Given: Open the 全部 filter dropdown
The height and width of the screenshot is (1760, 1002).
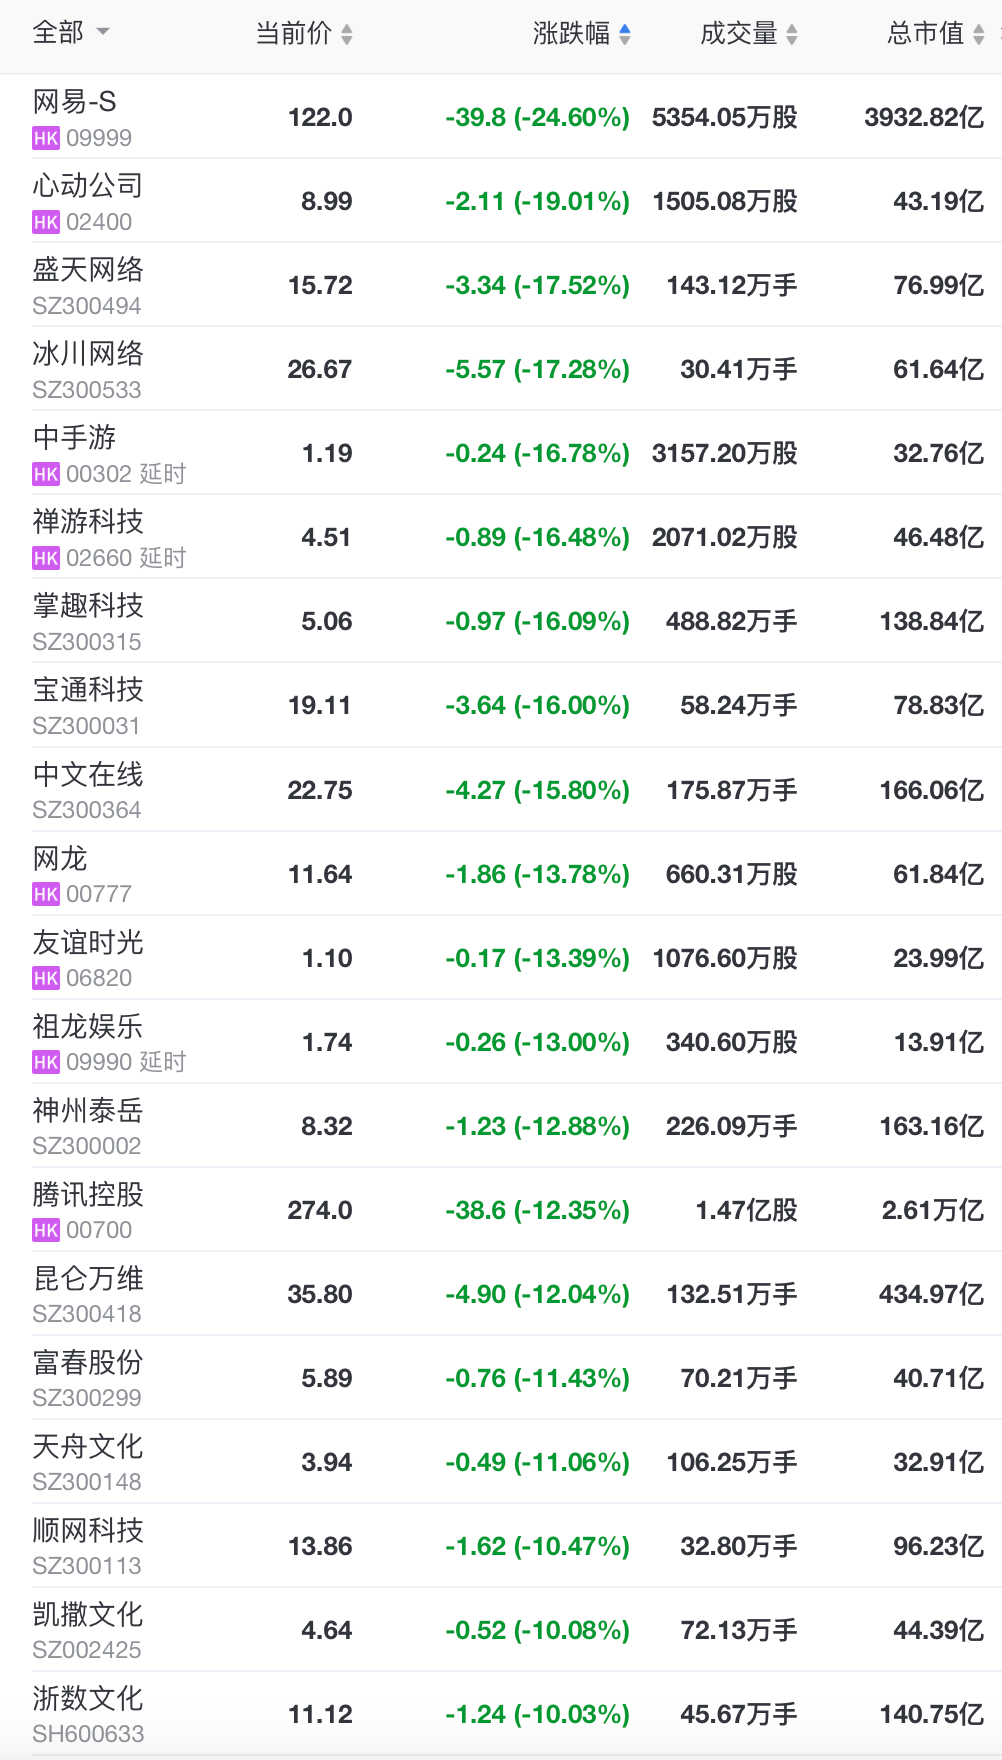Looking at the screenshot, I should pyautogui.click(x=71, y=33).
